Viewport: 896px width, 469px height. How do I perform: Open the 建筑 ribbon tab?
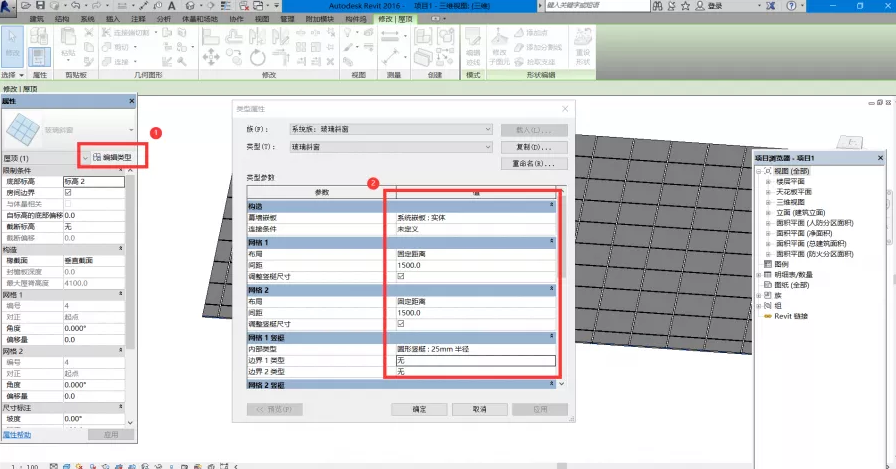(37, 18)
